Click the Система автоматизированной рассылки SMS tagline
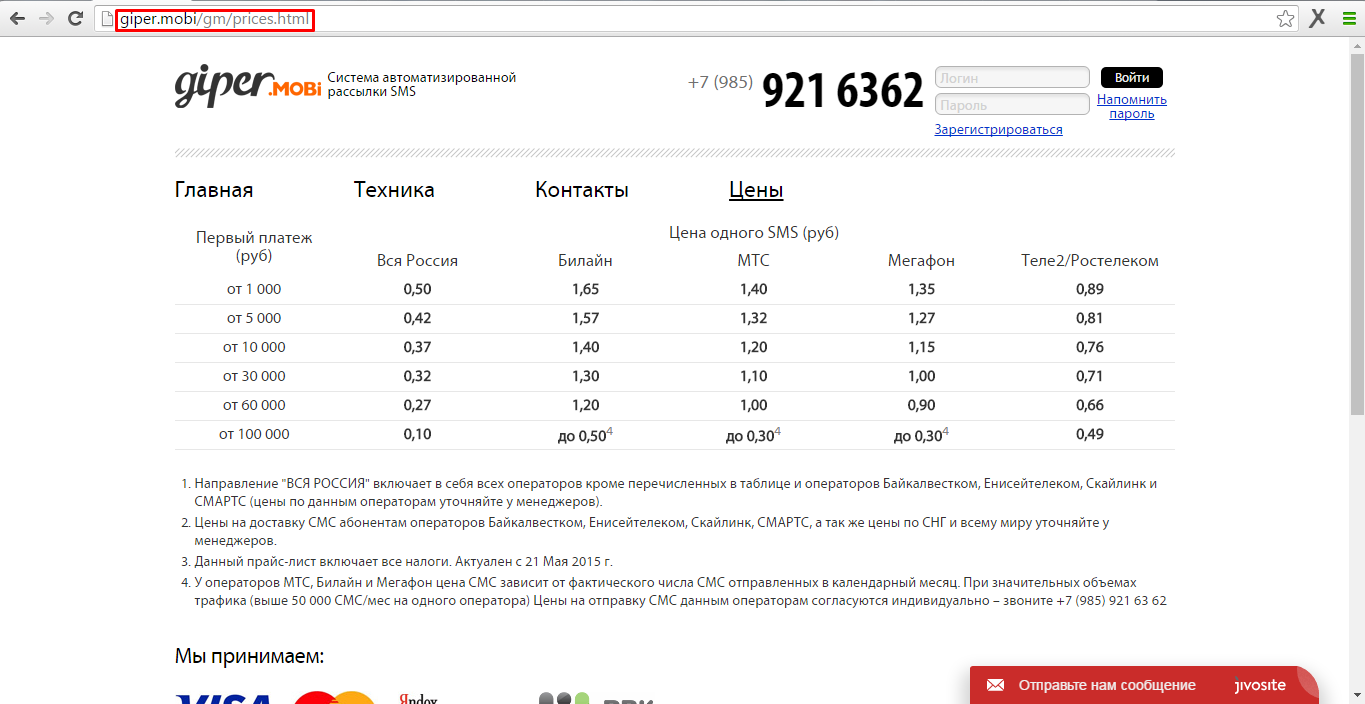1365x704 pixels. 422,84
